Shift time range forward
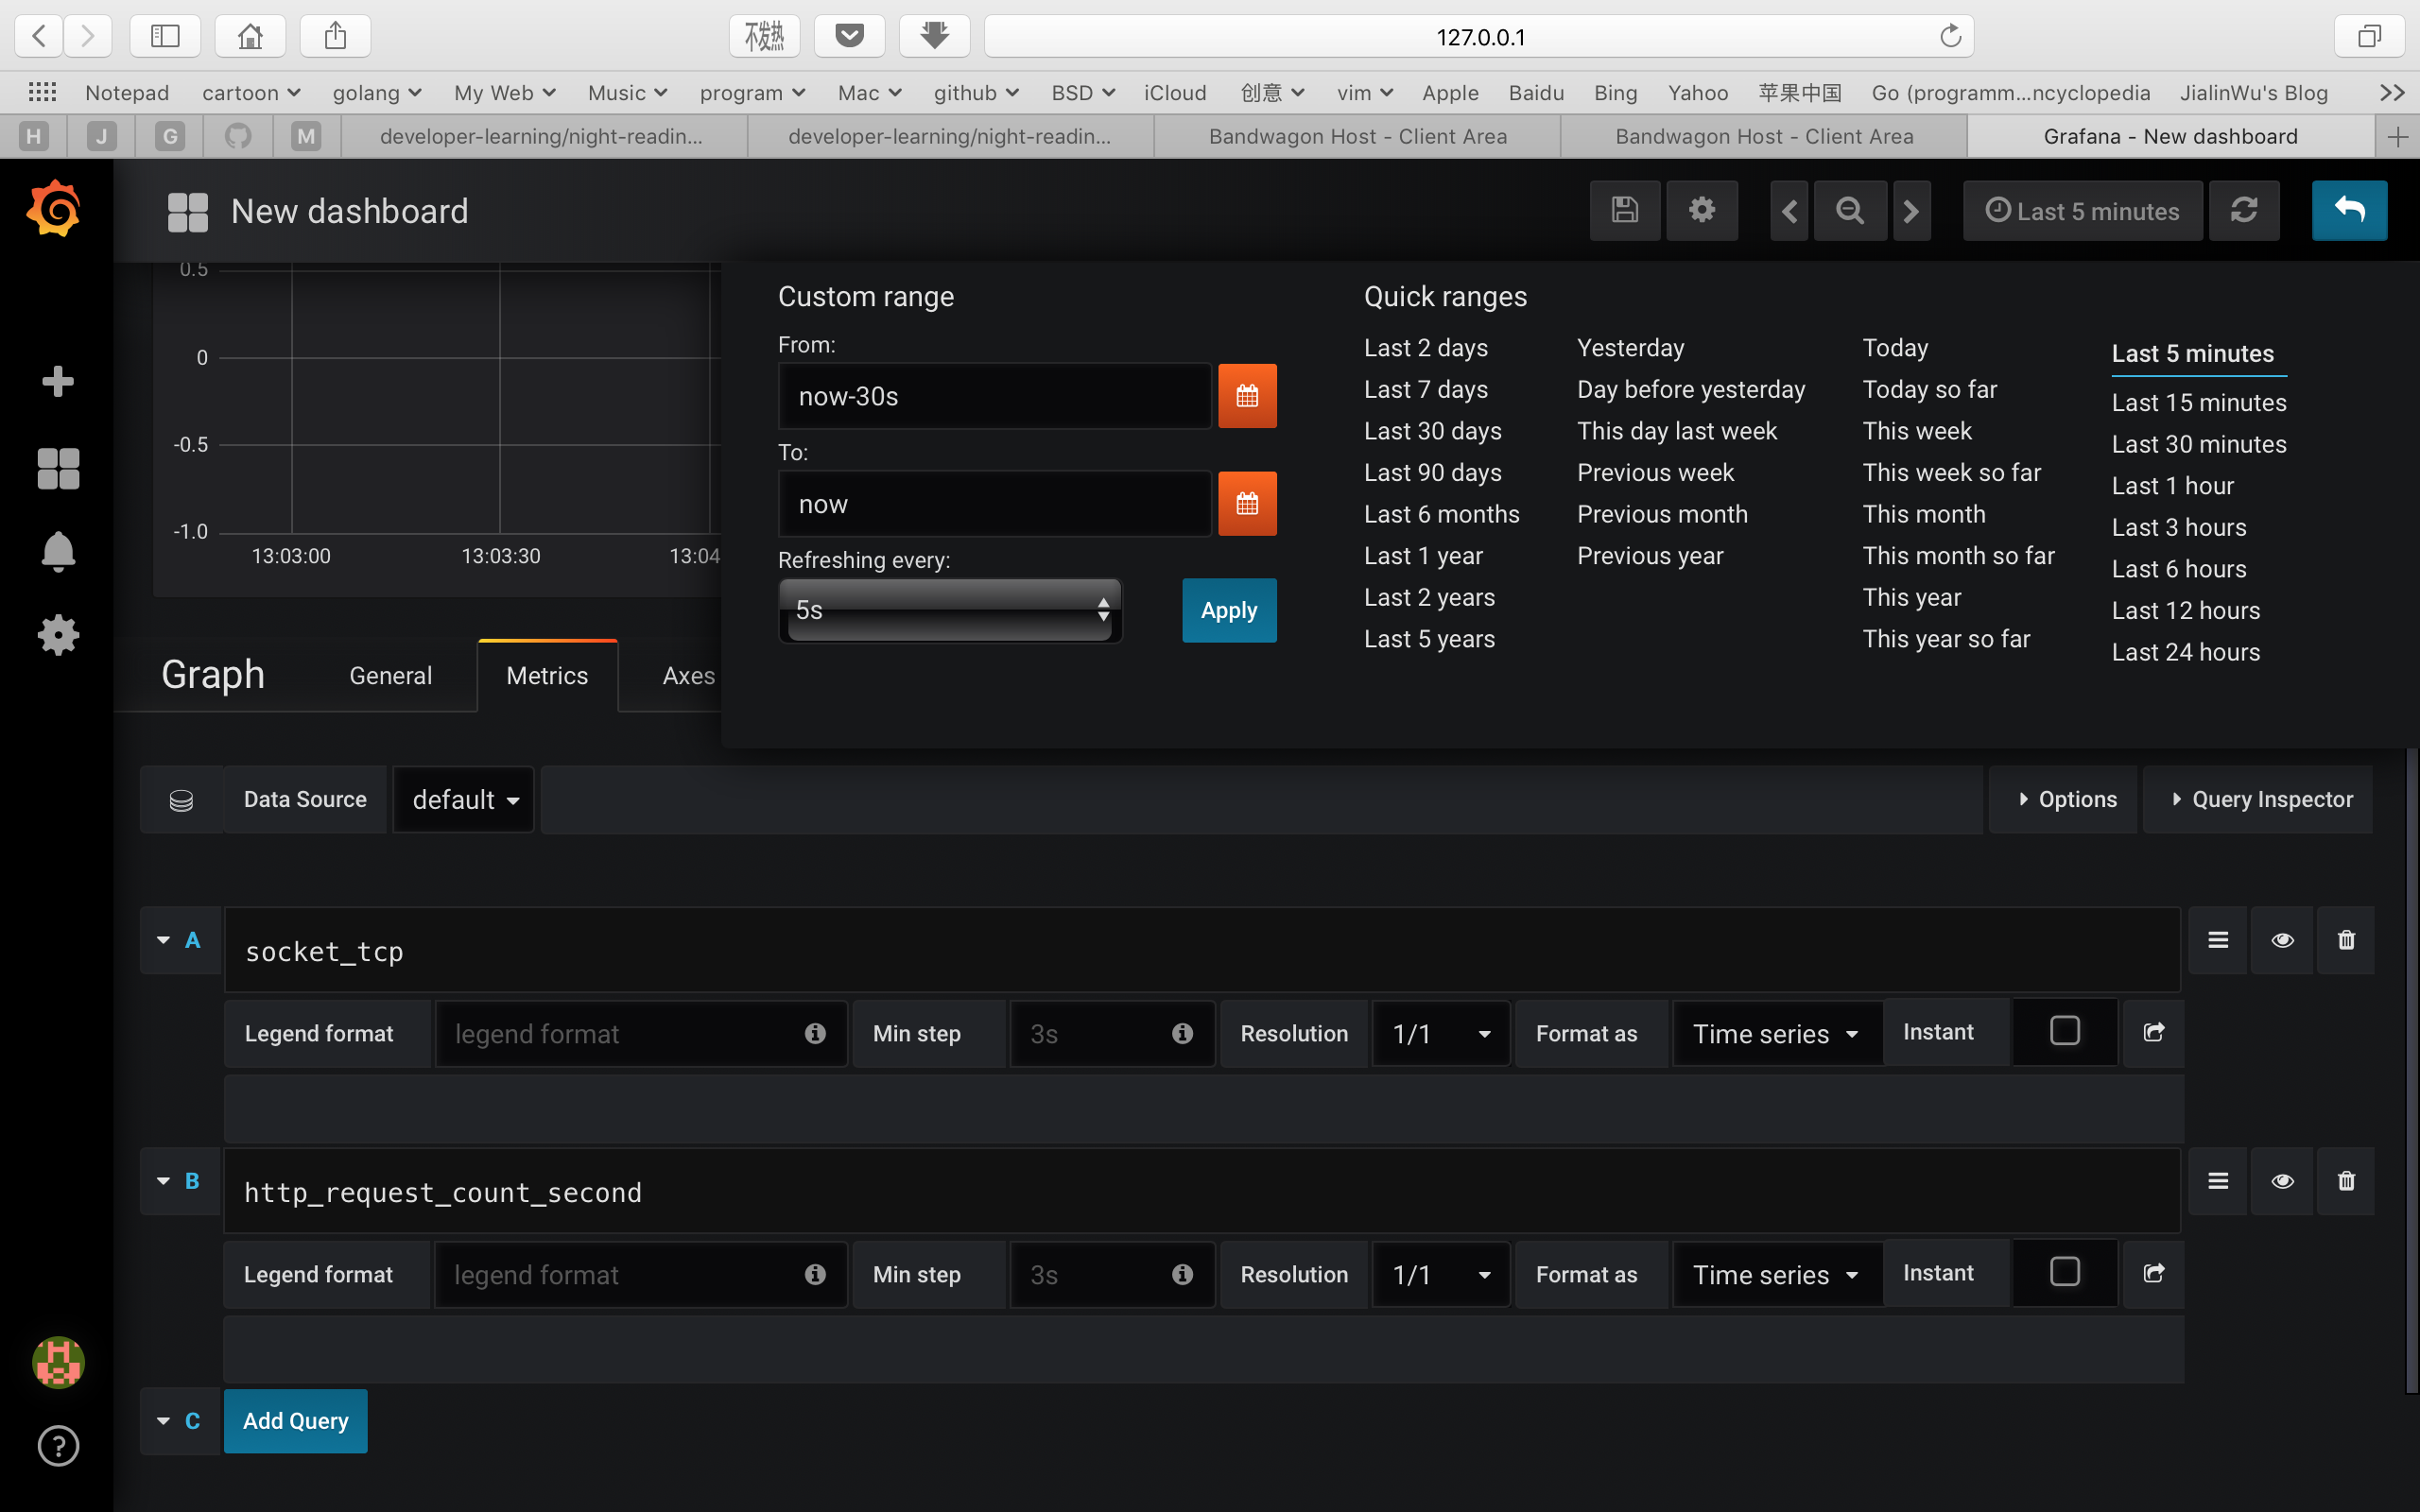2420x1512 pixels. (1911, 210)
